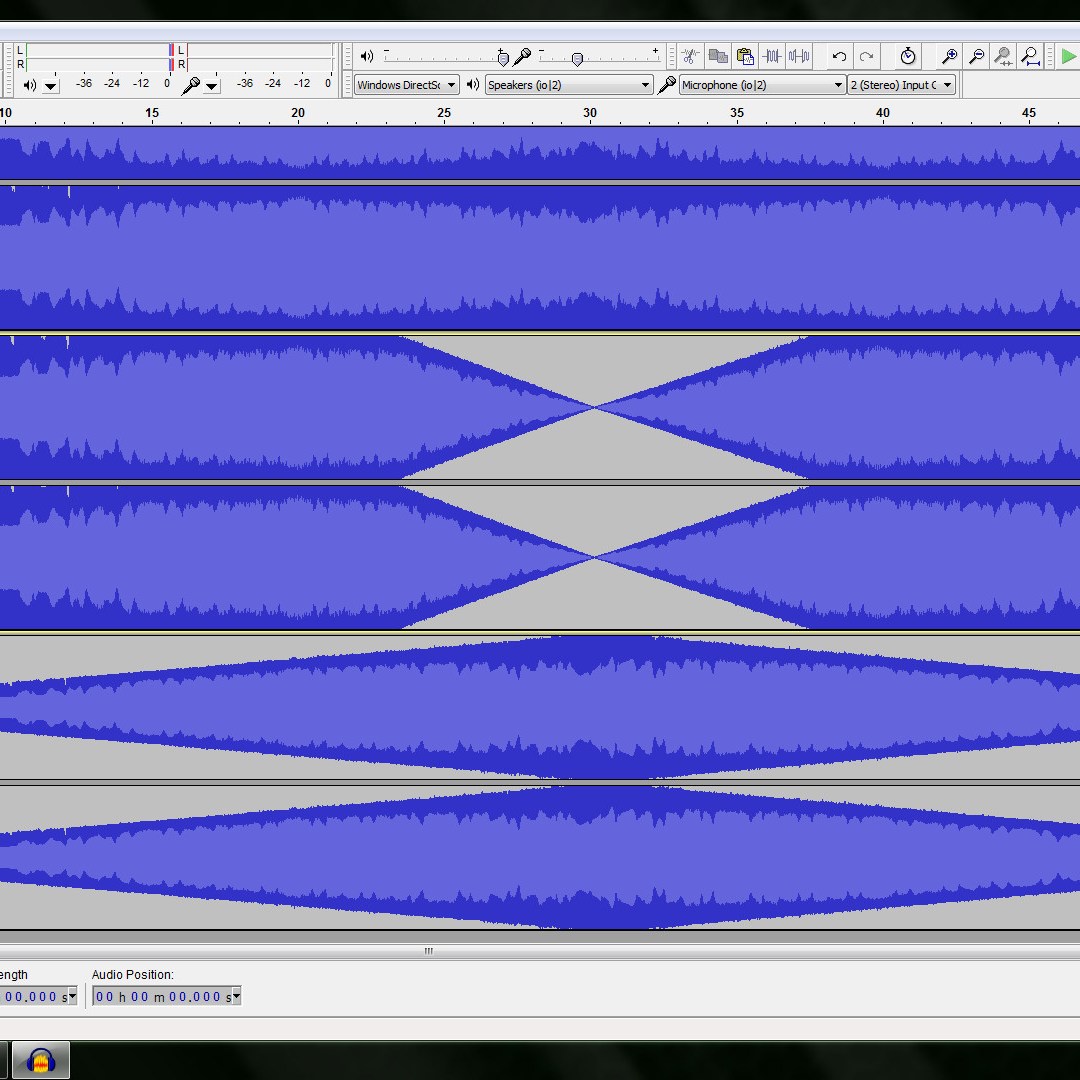Fit entire project in window
Viewport: 1080px width, 1080px height.
tap(1030, 56)
